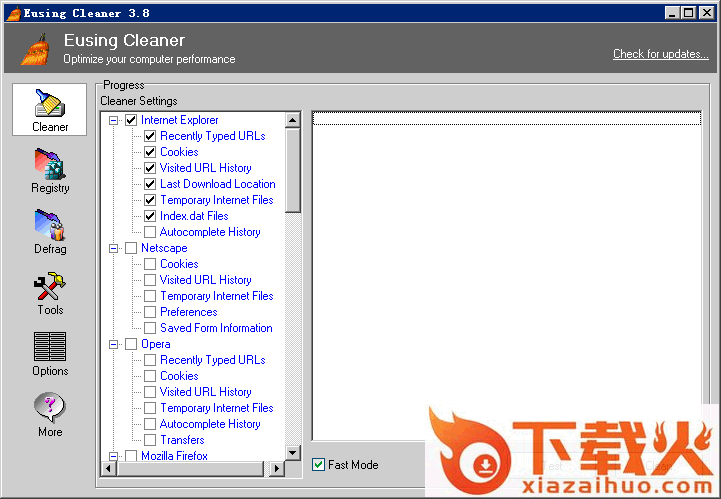Image resolution: width=721 pixels, height=499 pixels.
Task: Uncheck IE Visited URL History checkbox
Action: [x=150, y=168]
